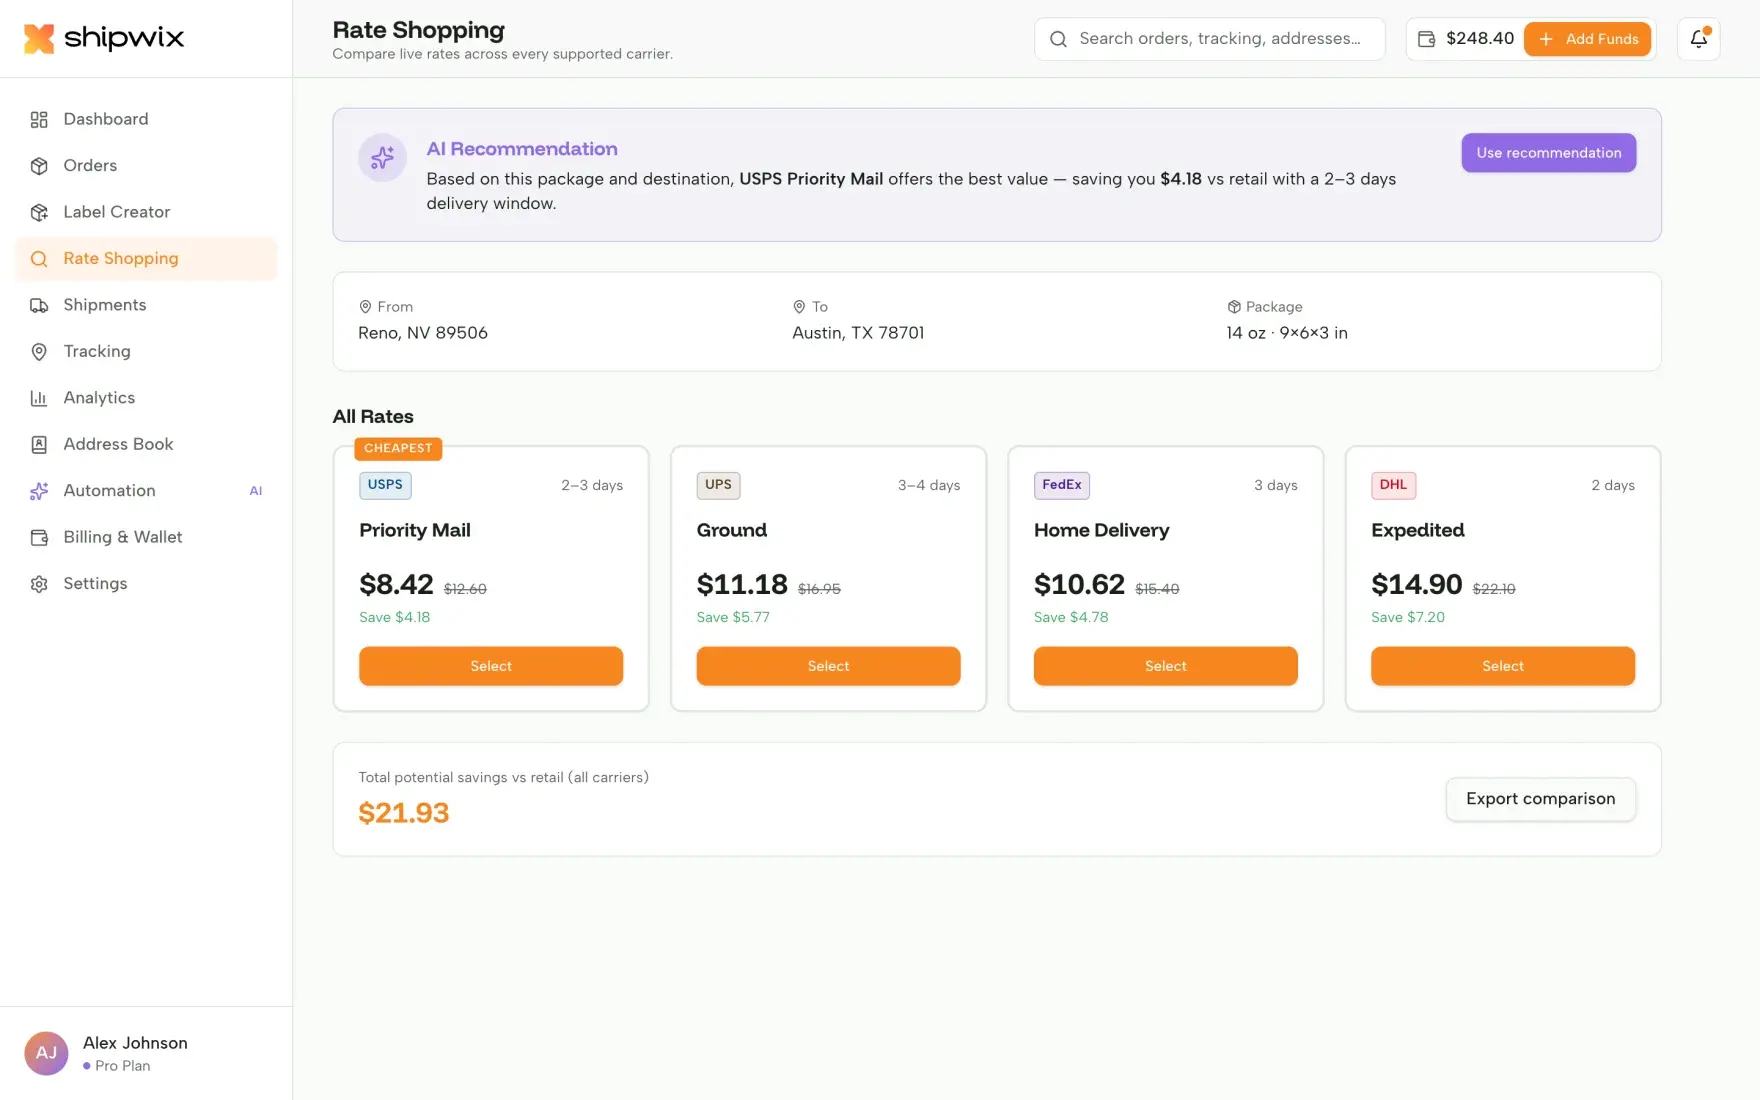Image resolution: width=1760 pixels, height=1100 pixels.
Task: Click Use recommendation button
Action: [x=1548, y=153]
